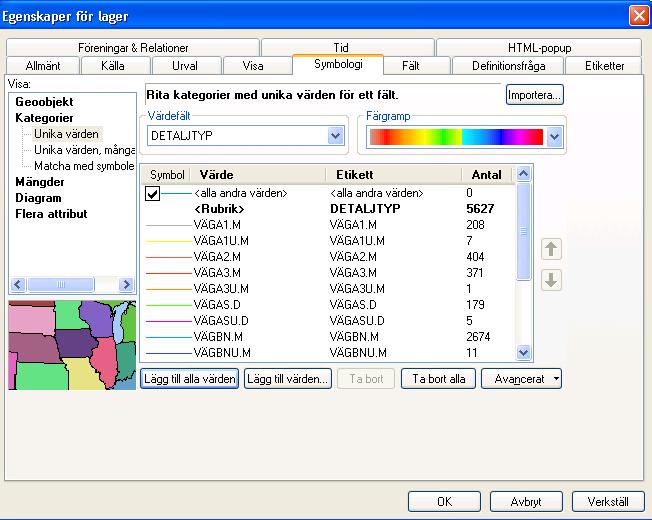Move selected value up with arrow button

coord(551,249)
